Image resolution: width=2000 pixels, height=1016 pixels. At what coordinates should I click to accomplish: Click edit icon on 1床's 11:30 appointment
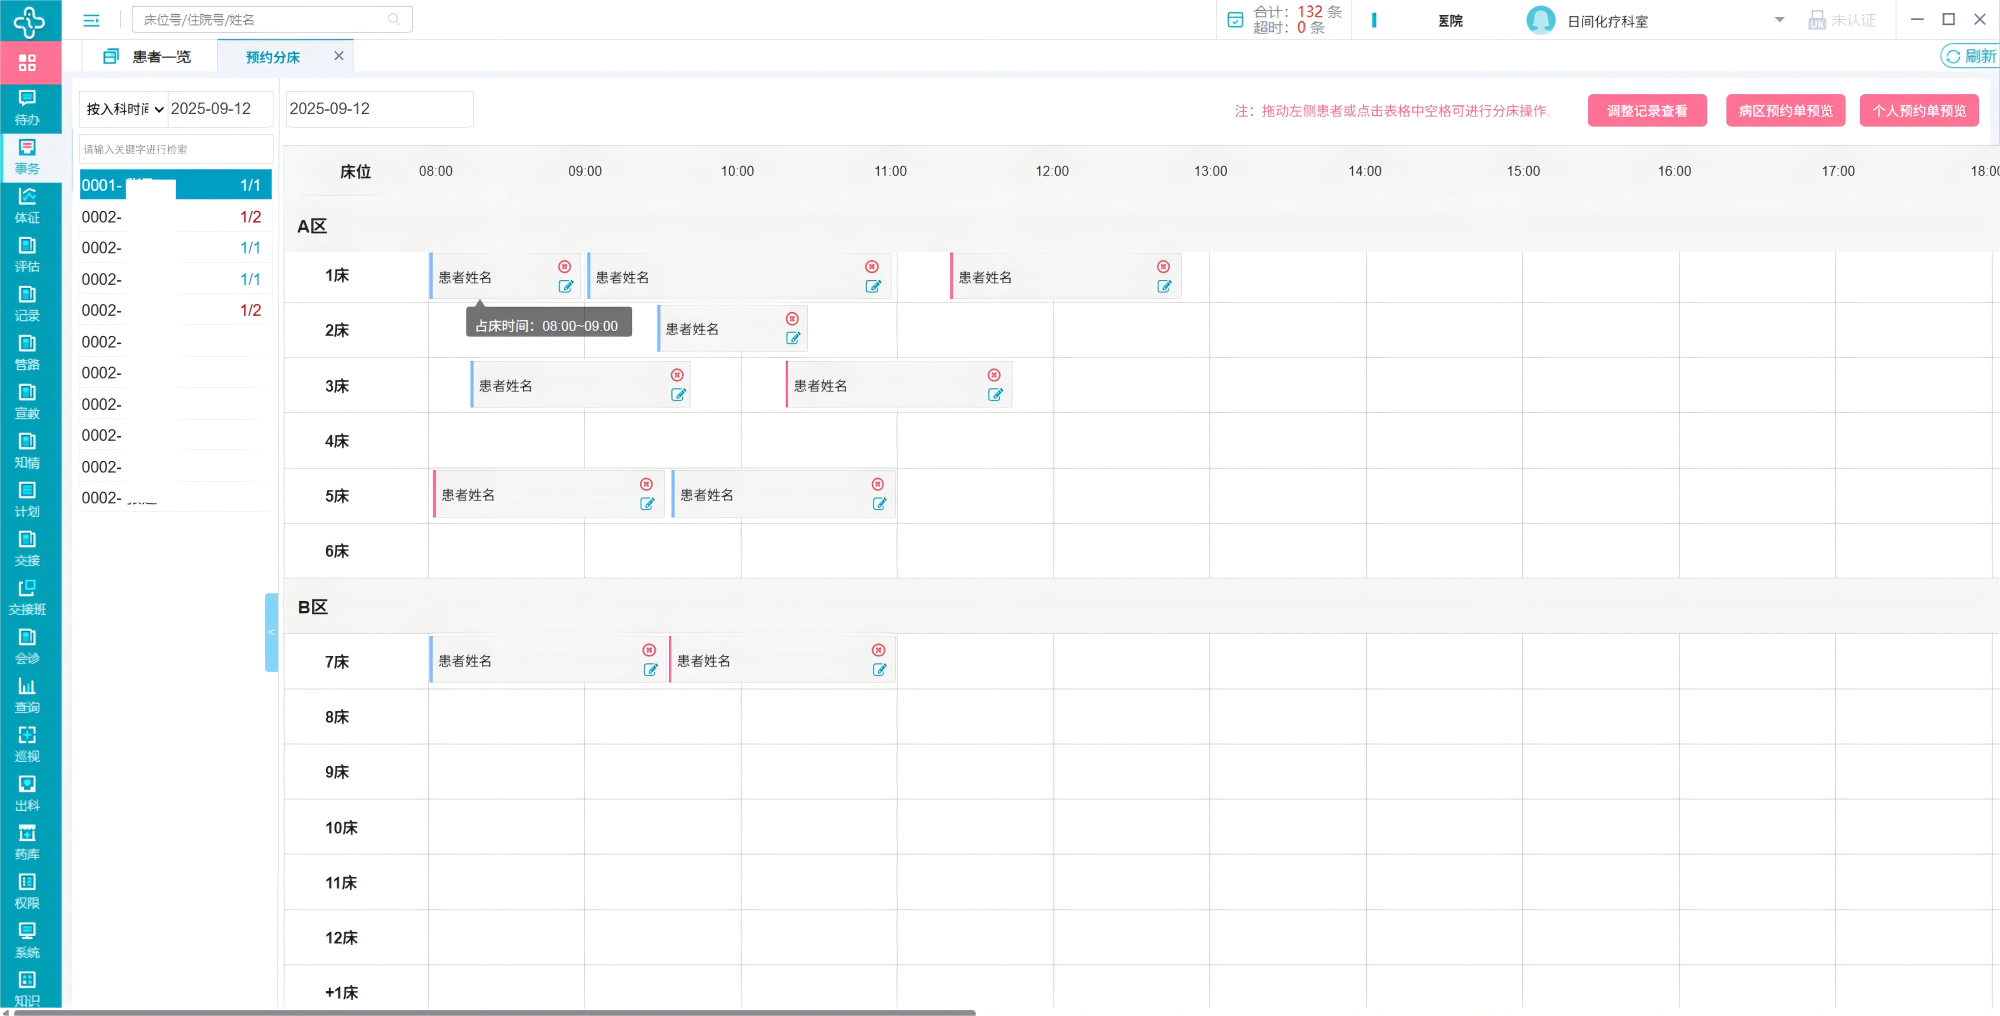pyautogui.click(x=1164, y=286)
